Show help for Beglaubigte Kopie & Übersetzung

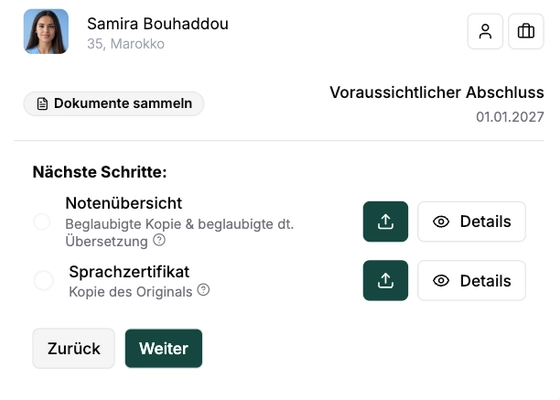pos(159,240)
